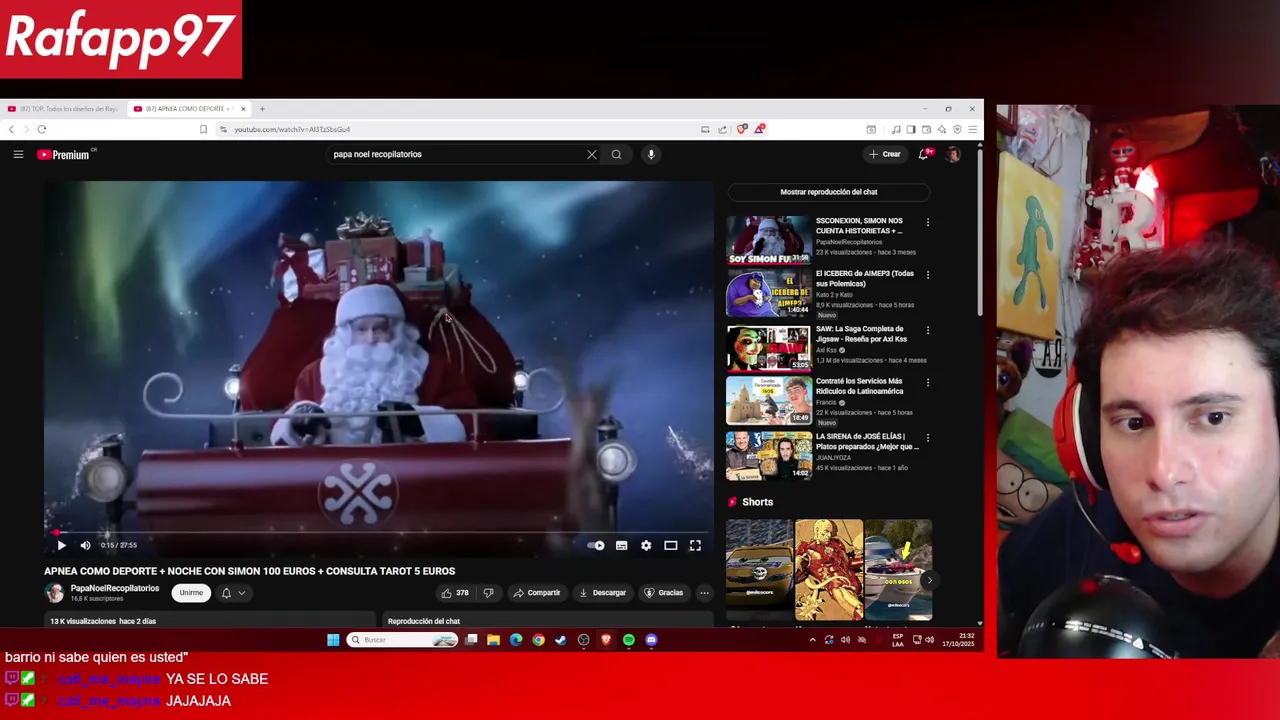Viewport: 1280px width, 720px height.
Task: Open Spotify from the taskbar
Action: [x=628, y=640]
